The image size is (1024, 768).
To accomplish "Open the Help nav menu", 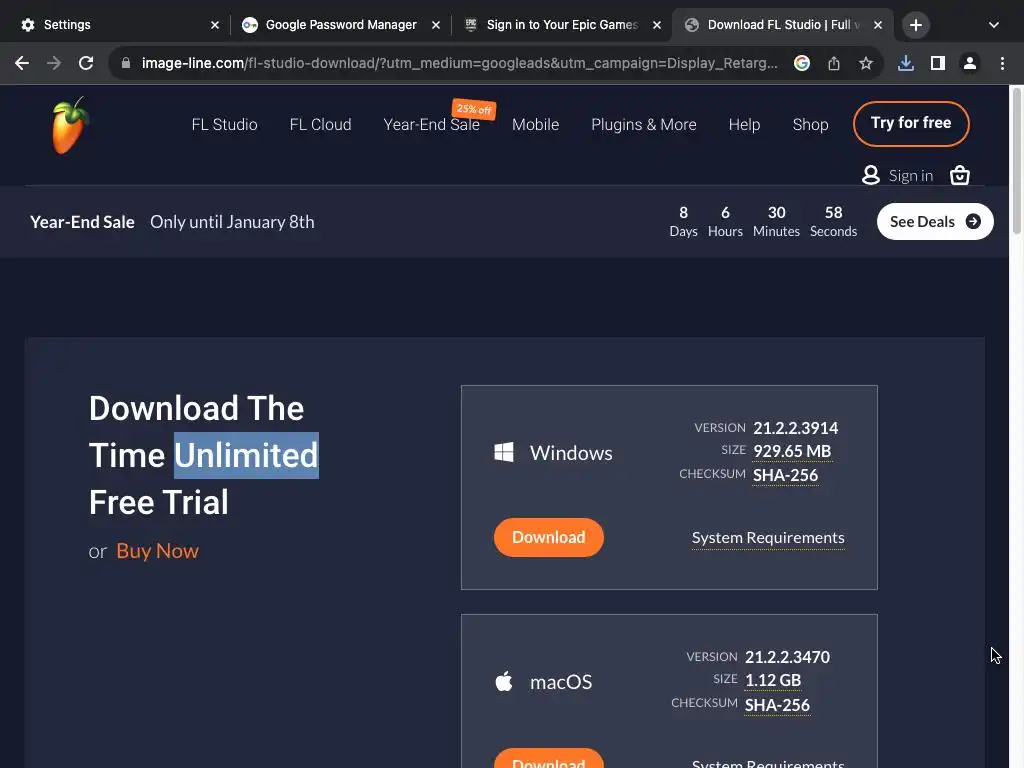I will (x=744, y=124).
